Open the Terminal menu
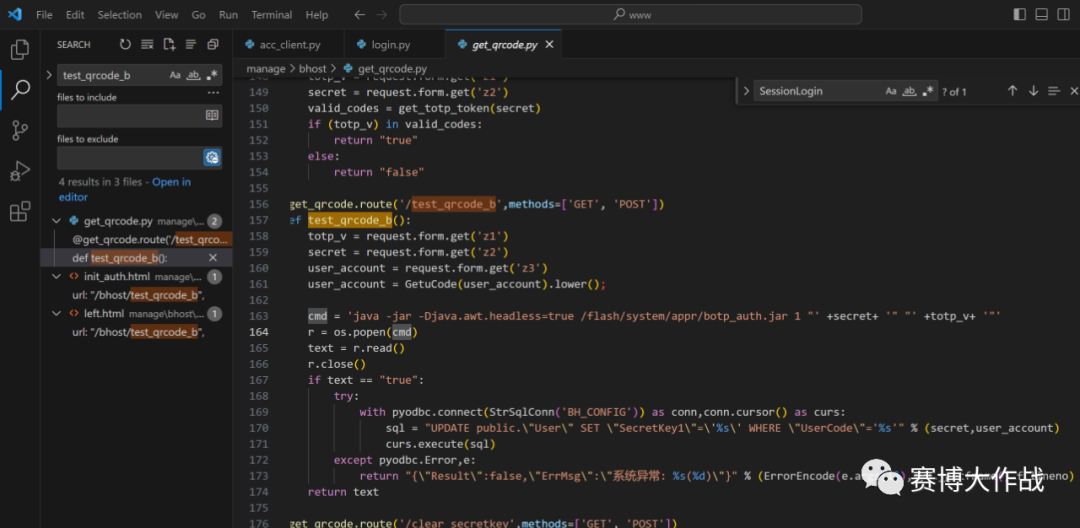The width and height of the screenshot is (1080, 528). 271,14
